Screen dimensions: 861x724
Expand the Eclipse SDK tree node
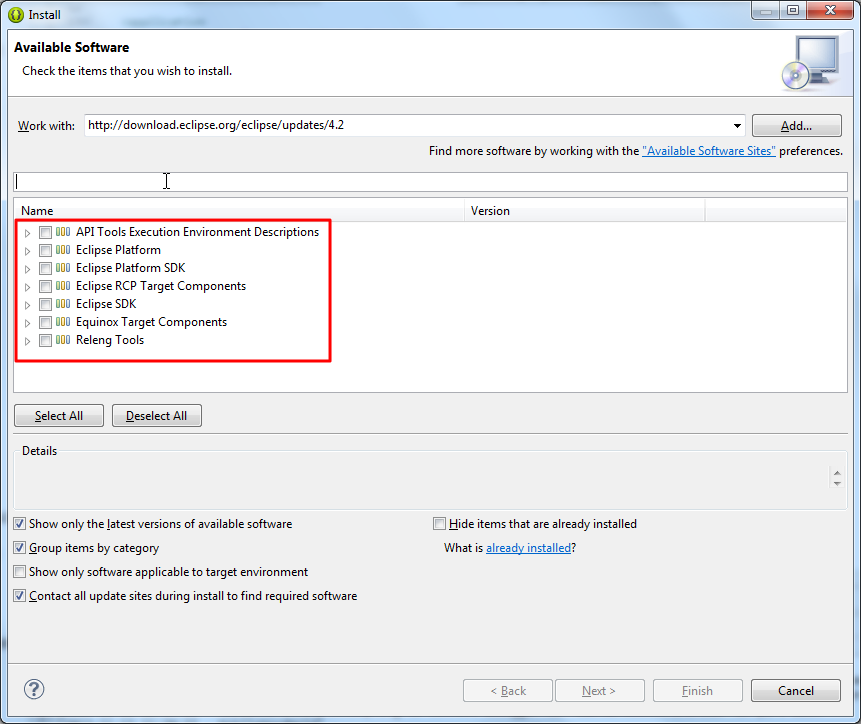coord(27,305)
